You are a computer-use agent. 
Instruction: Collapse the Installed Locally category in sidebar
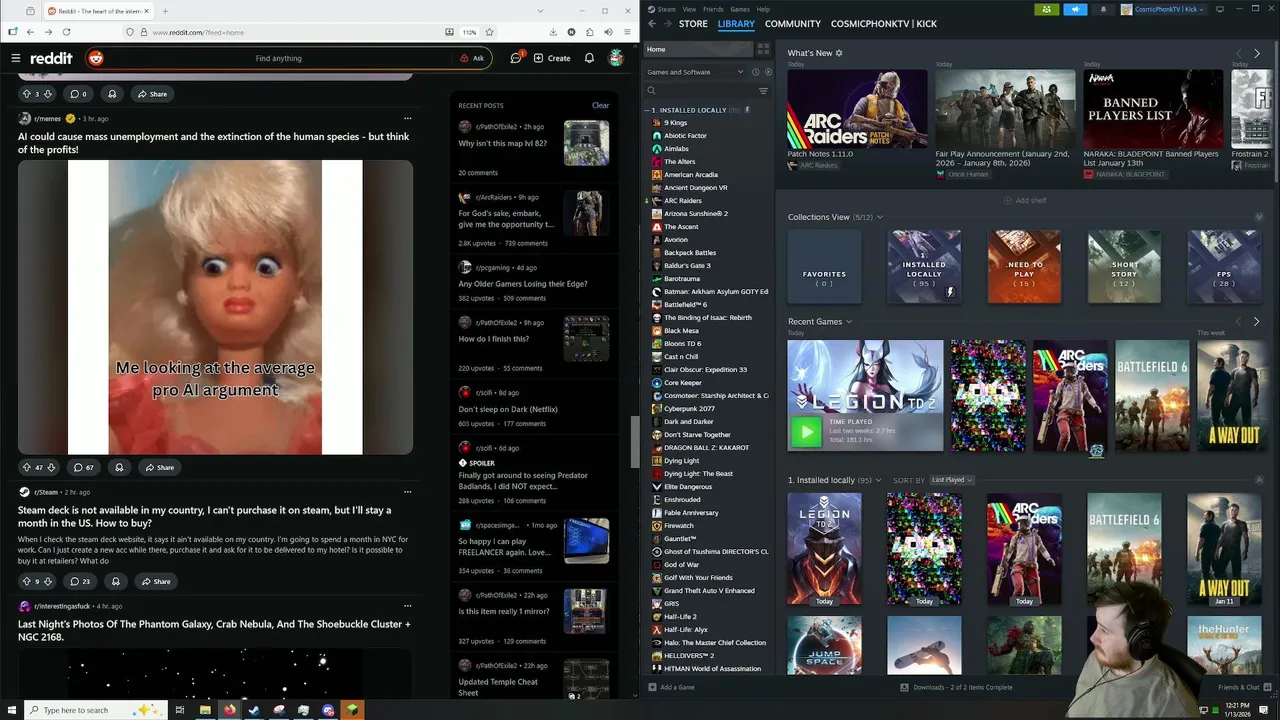pos(648,110)
